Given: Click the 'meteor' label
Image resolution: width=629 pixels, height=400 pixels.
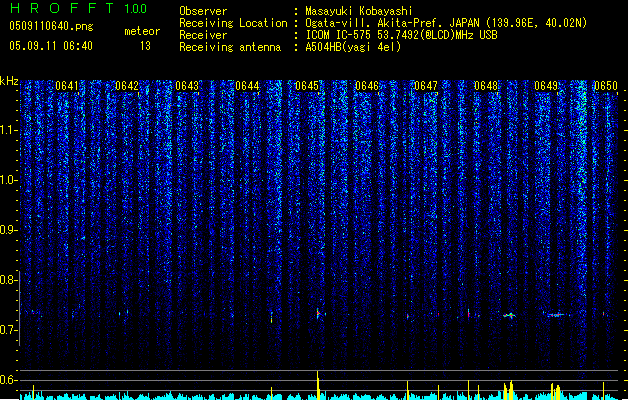Looking at the screenshot, I should coord(142,31).
